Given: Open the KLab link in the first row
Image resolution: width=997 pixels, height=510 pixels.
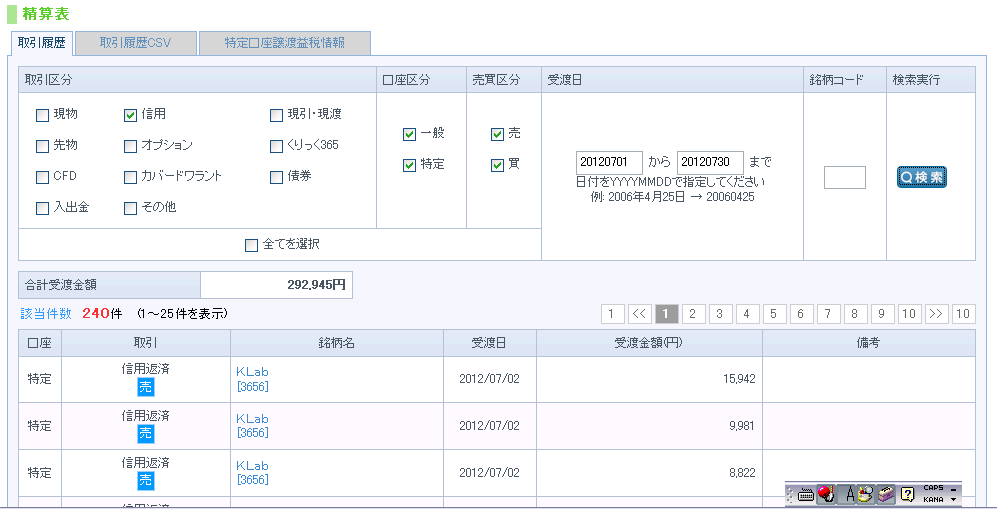Looking at the screenshot, I should pos(252,372).
